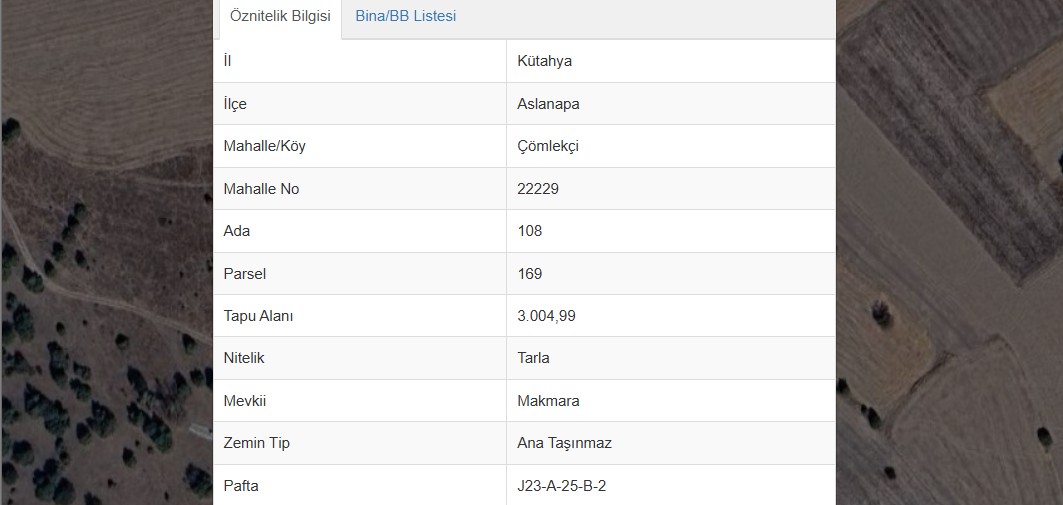The image size is (1063, 505).
Task: Select the Zemin Tip value Ana Taşınmaz
Action: [564, 443]
